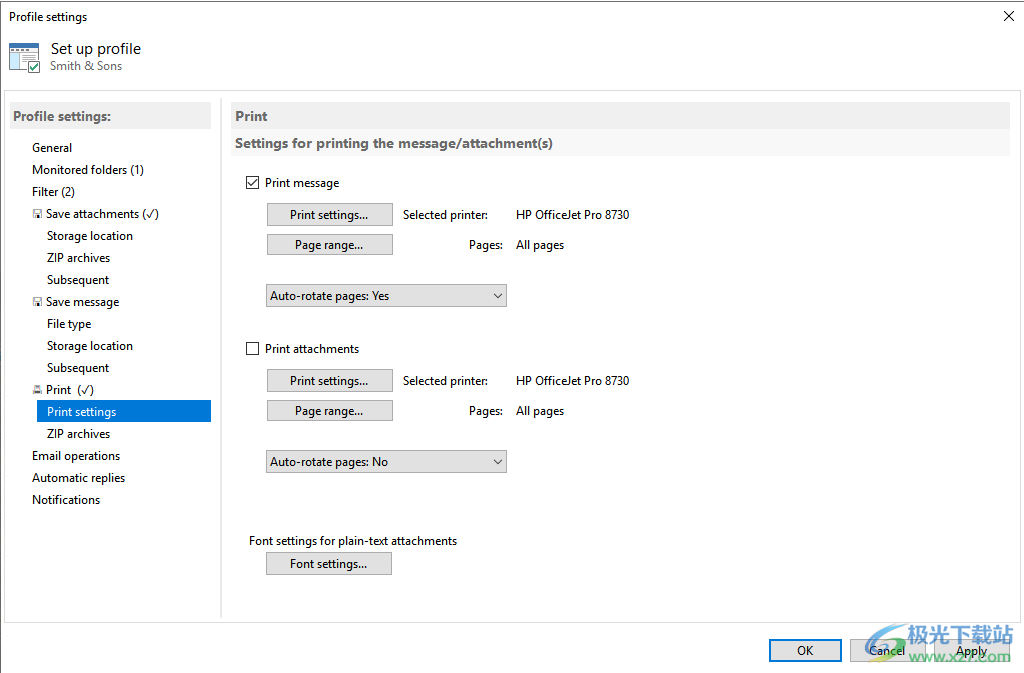
Task: Select General in the settings tree
Action: [52, 148]
